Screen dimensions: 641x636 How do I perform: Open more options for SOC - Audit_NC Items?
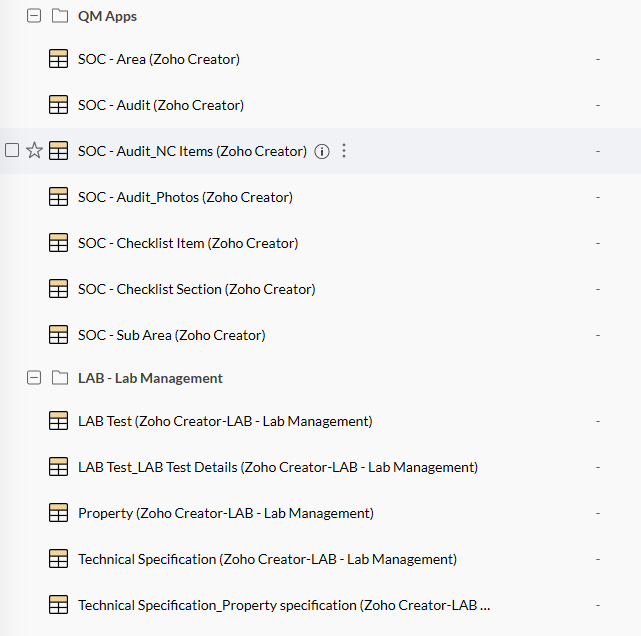(x=344, y=151)
